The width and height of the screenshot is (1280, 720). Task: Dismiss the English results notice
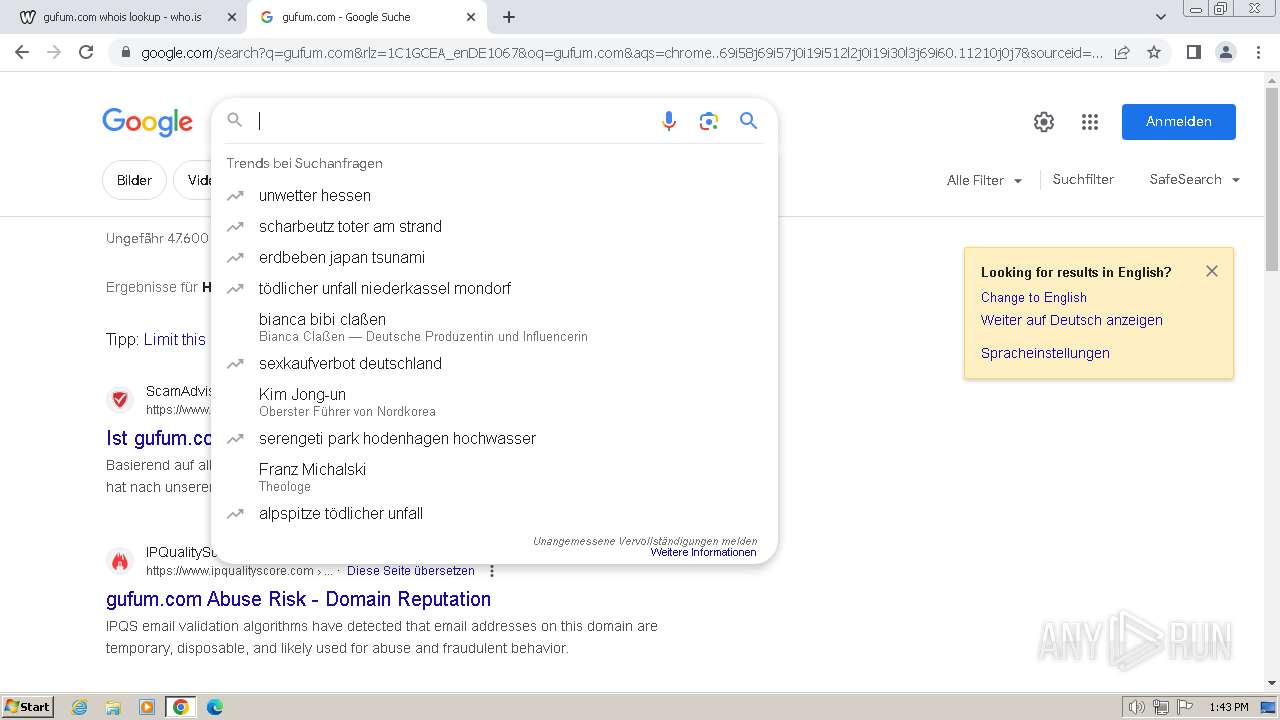(1212, 271)
